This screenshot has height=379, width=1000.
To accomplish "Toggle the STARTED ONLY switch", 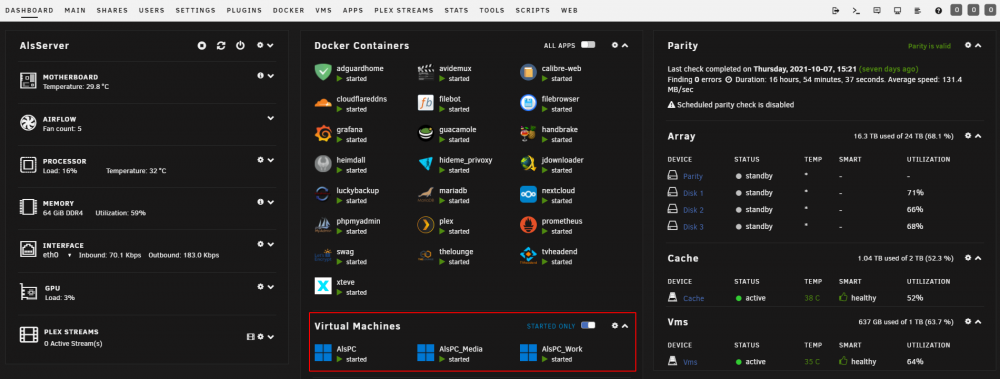I will click(x=587, y=325).
